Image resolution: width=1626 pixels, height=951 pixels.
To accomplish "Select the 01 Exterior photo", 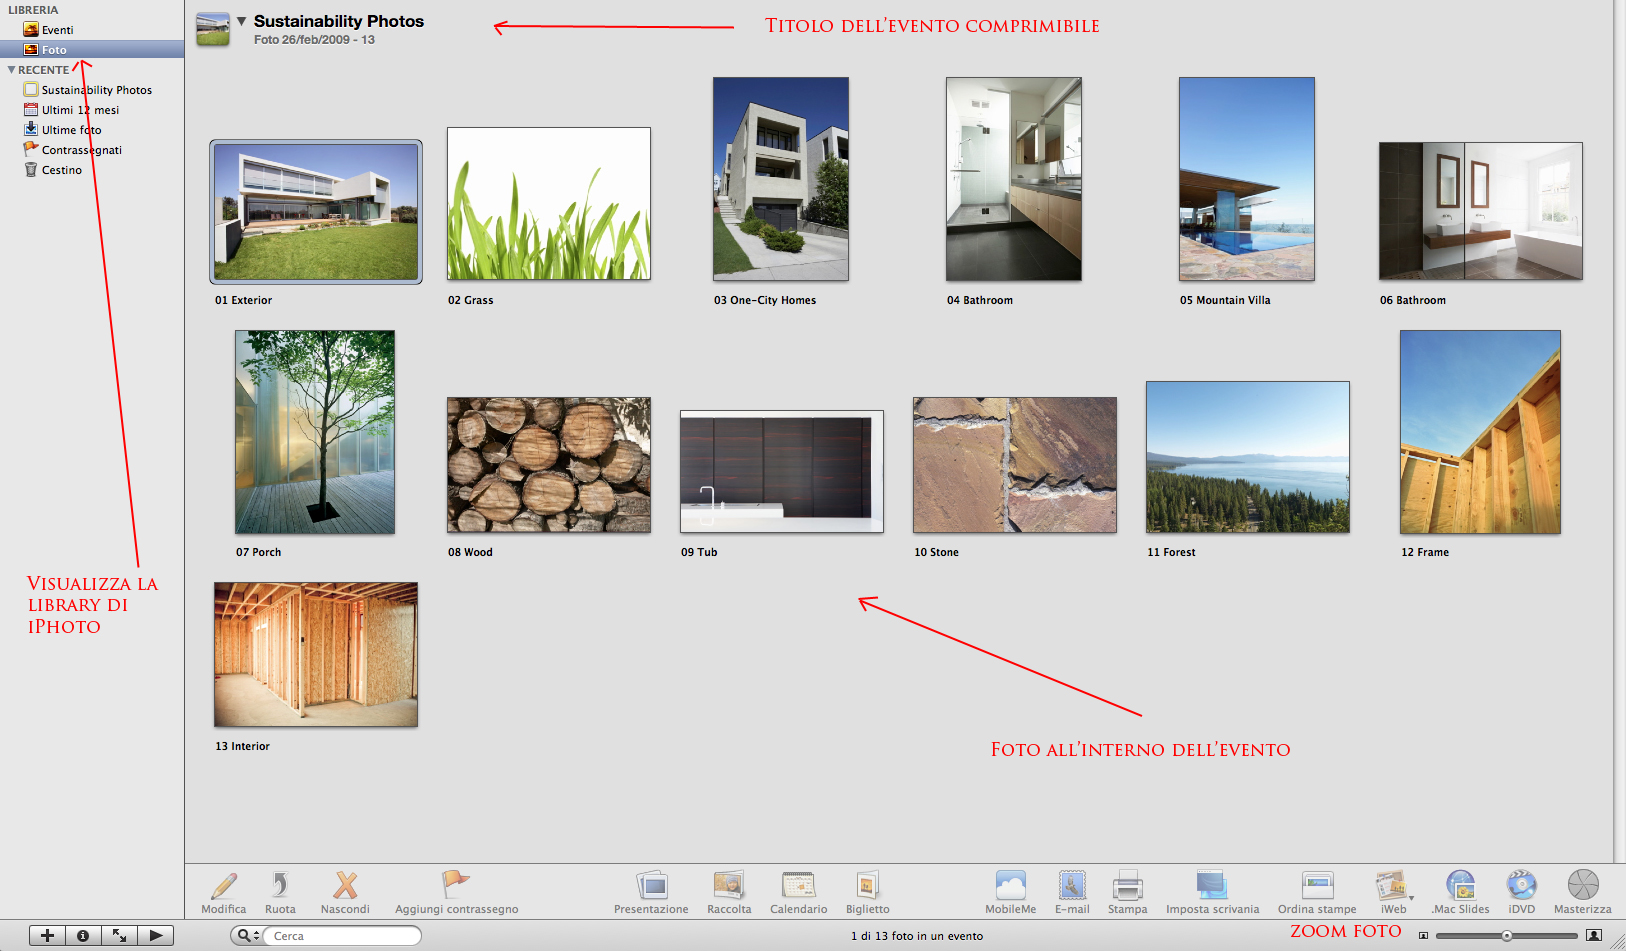I will (x=316, y=212).
